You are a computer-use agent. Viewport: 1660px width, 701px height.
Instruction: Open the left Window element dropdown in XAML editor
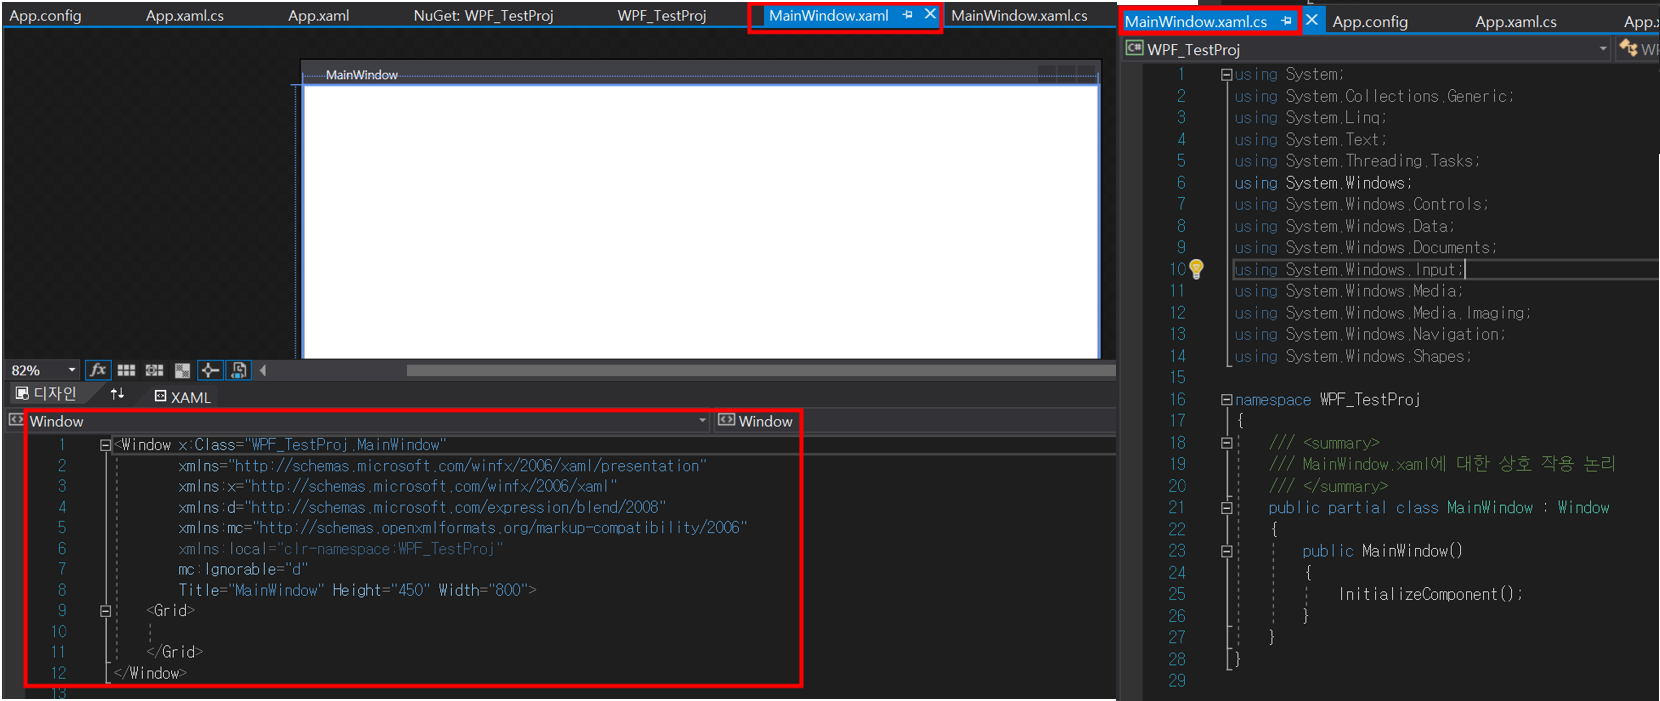[702, 421]
